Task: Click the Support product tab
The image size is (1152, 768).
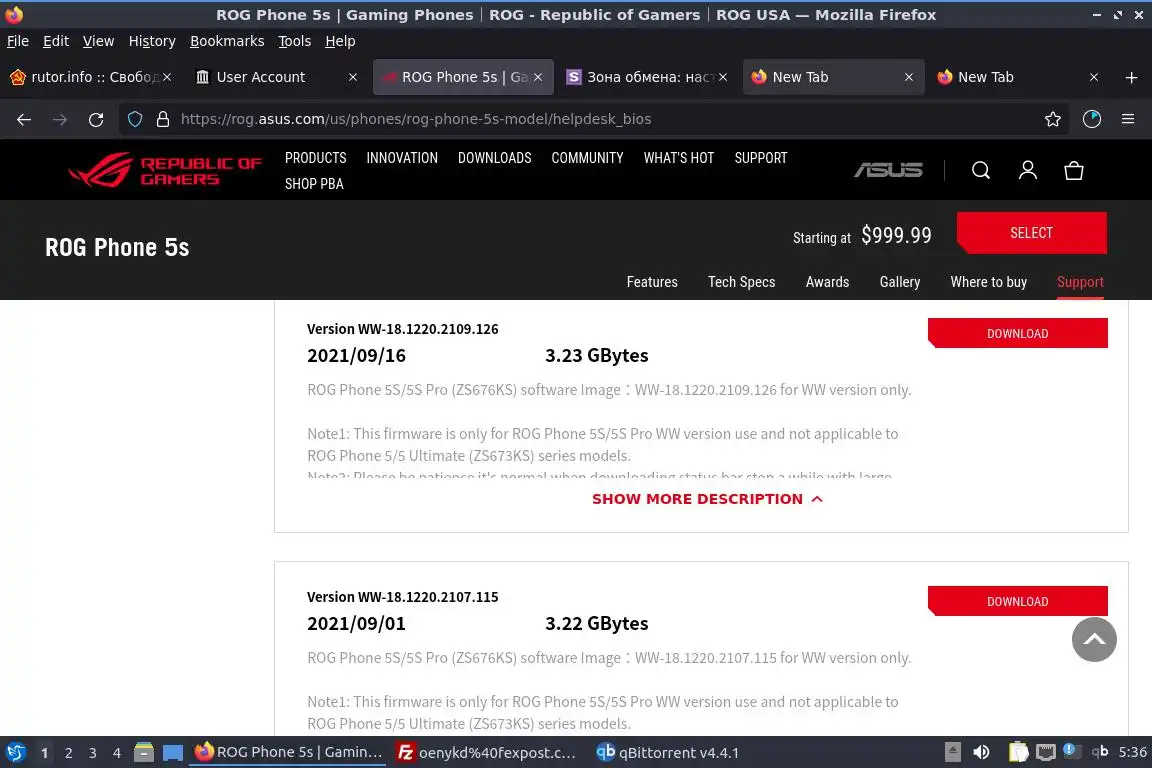Action: (x=1080, y=282)
